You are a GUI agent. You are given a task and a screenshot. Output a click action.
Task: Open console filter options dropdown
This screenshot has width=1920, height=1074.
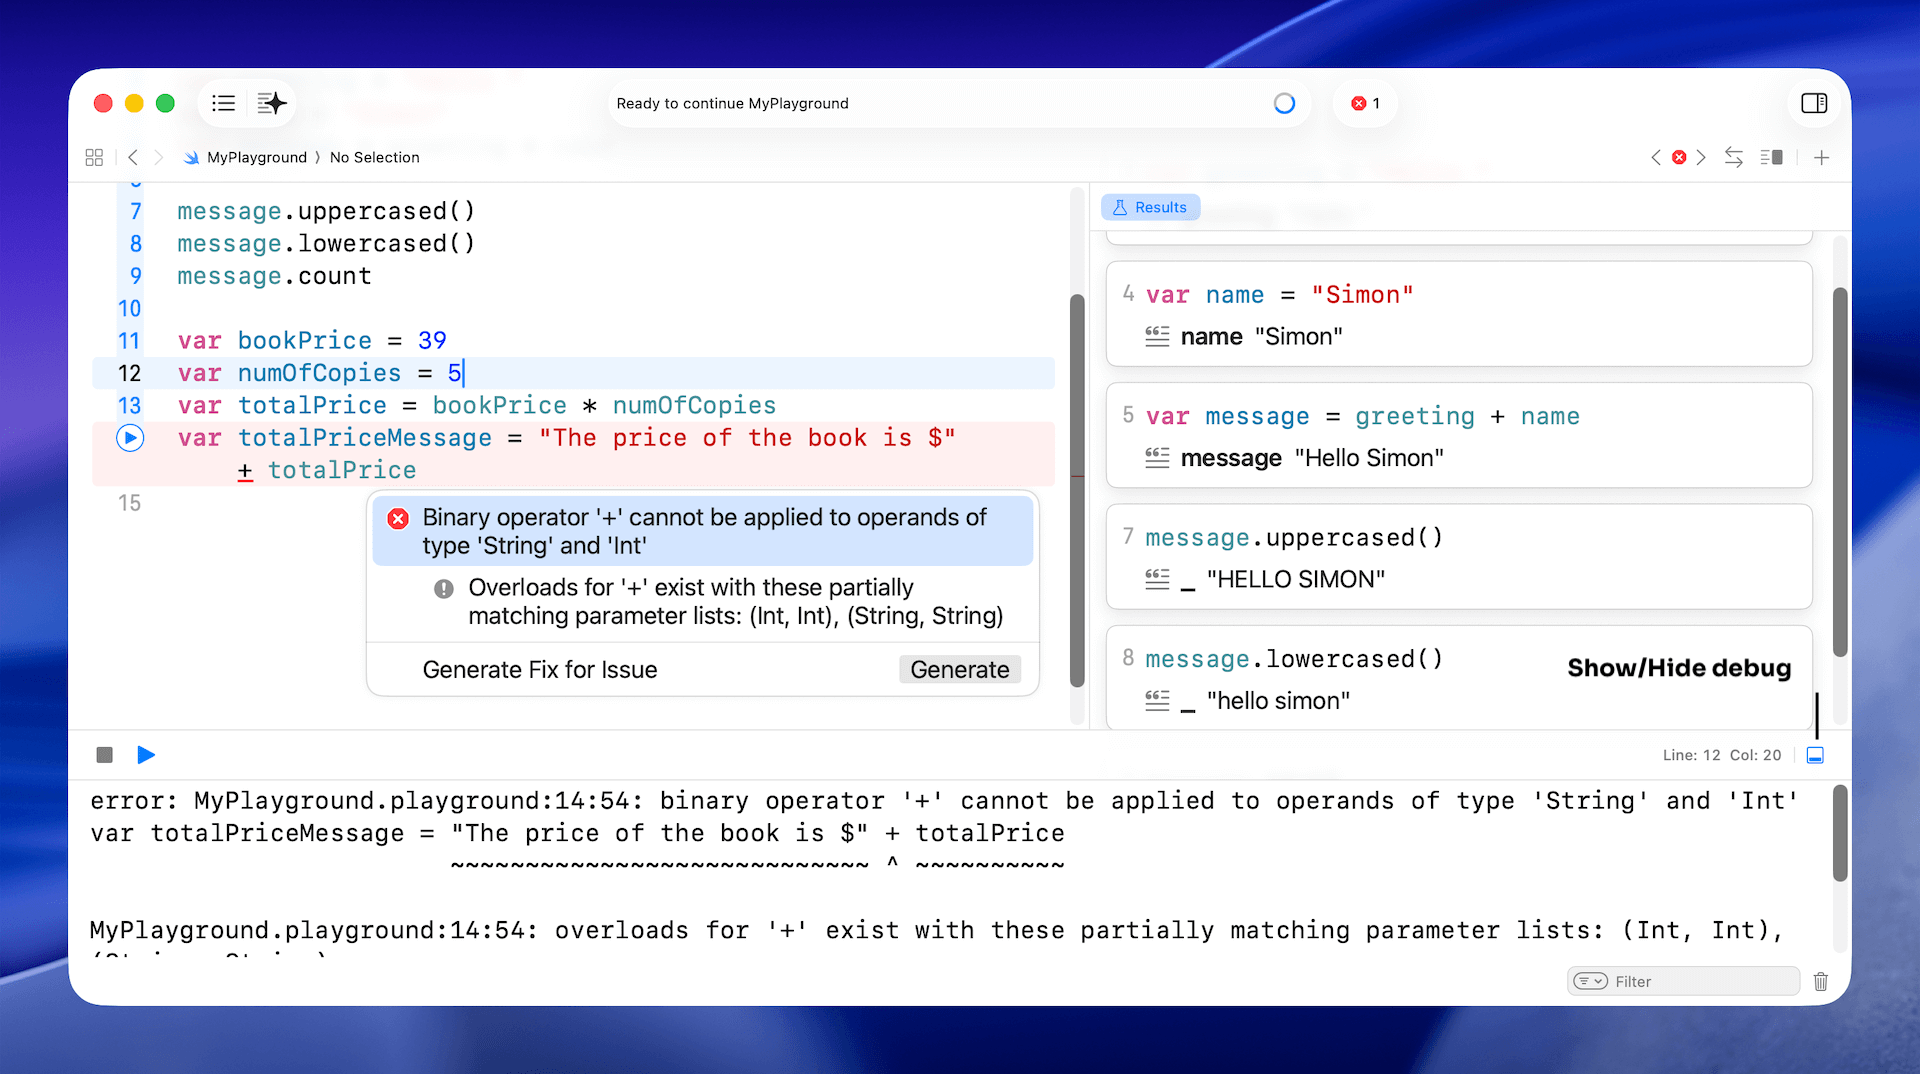click(x=1590, y=981)
